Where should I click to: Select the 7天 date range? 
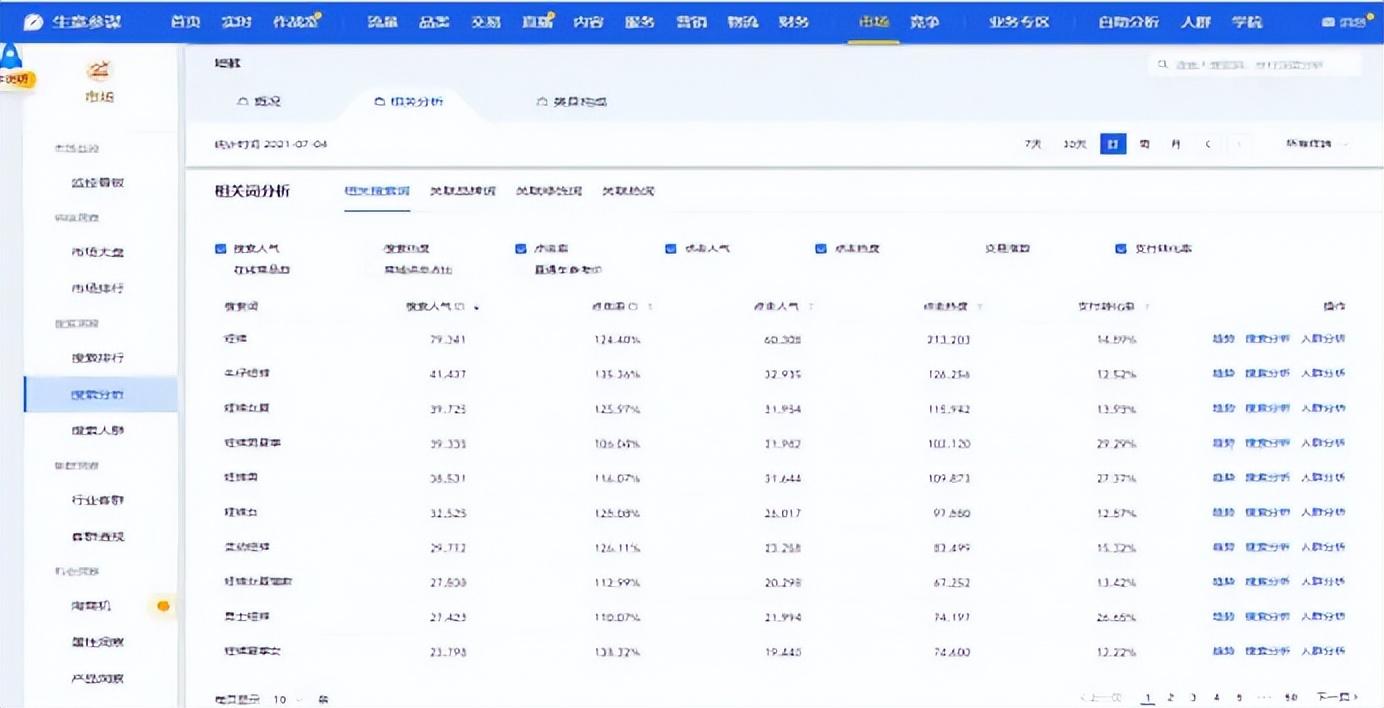[x=1033, y=145]
